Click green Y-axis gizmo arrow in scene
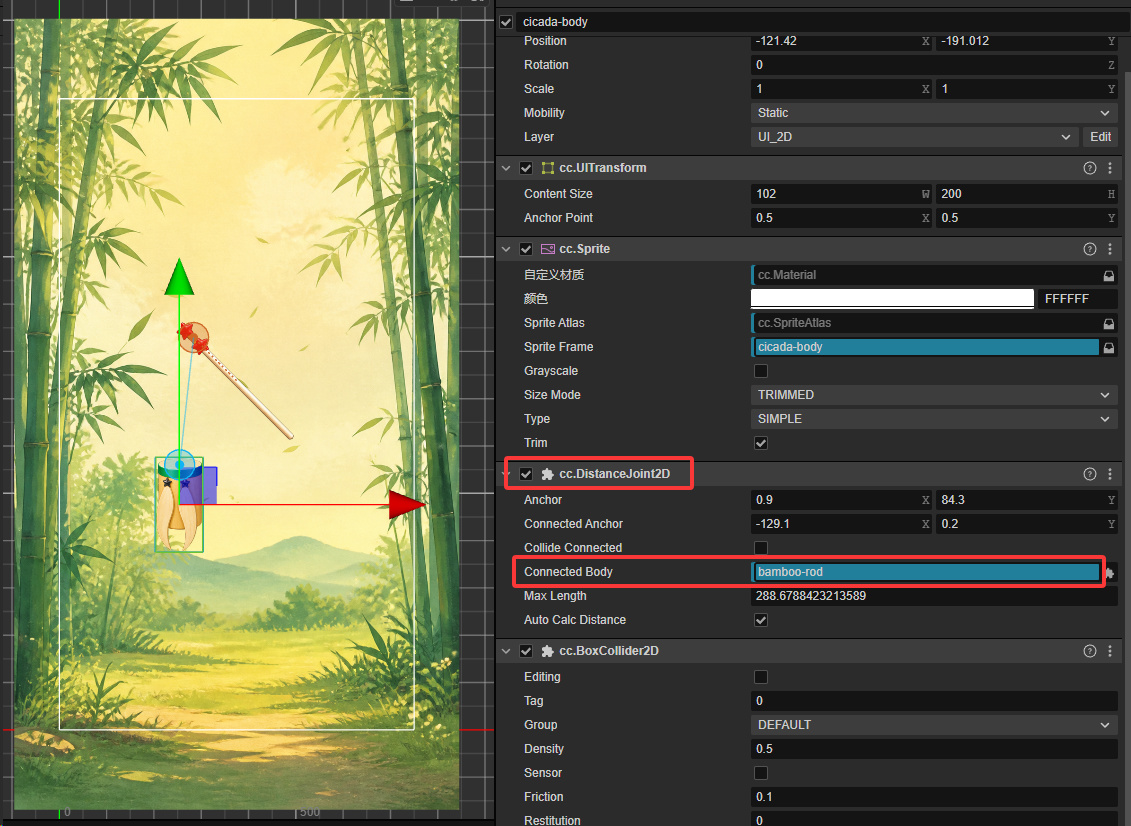Screen dimensions: 1131x826 tap(179, 277)
